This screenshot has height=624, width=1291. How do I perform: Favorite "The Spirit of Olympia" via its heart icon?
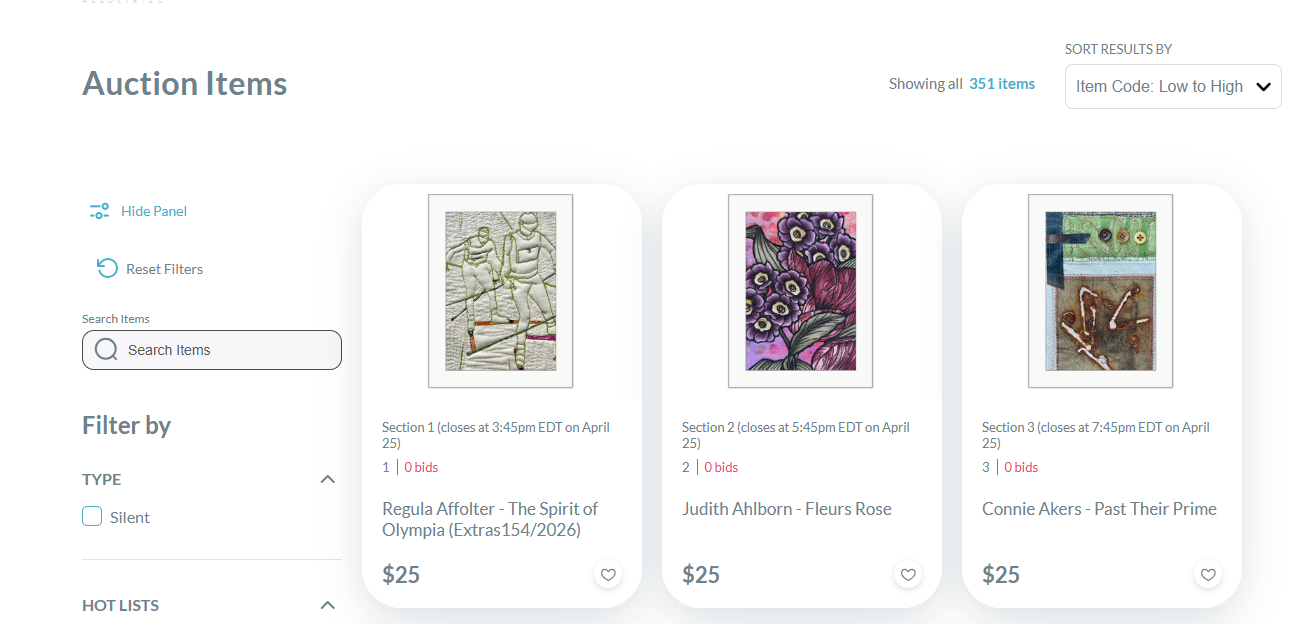(x=607, y=574)
